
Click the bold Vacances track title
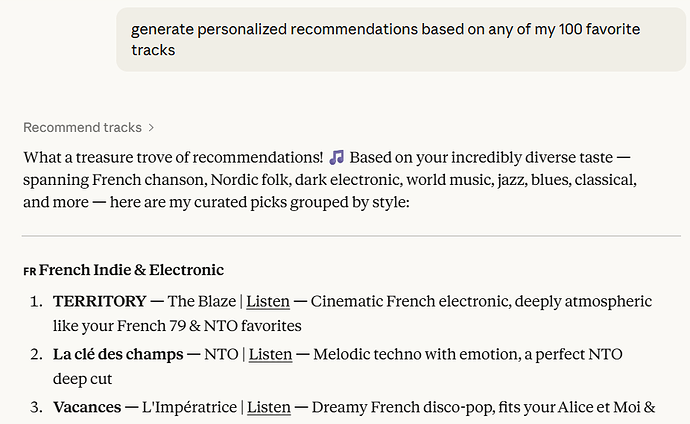88,407
